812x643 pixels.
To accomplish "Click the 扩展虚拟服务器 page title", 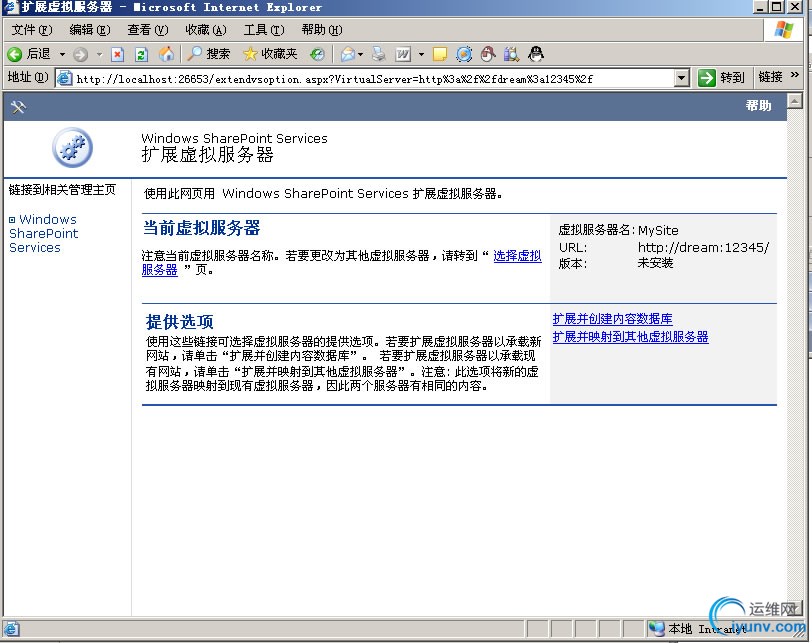I will [207, 155].
